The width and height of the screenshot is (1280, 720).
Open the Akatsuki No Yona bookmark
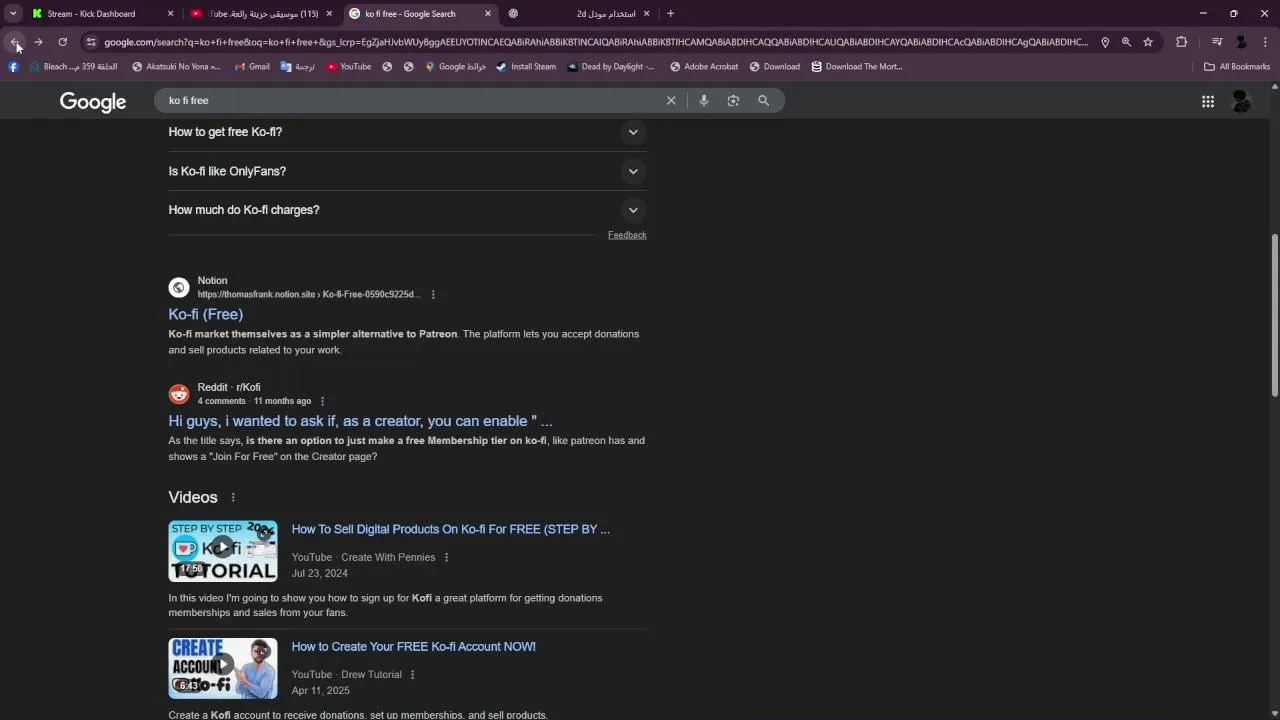176,67
